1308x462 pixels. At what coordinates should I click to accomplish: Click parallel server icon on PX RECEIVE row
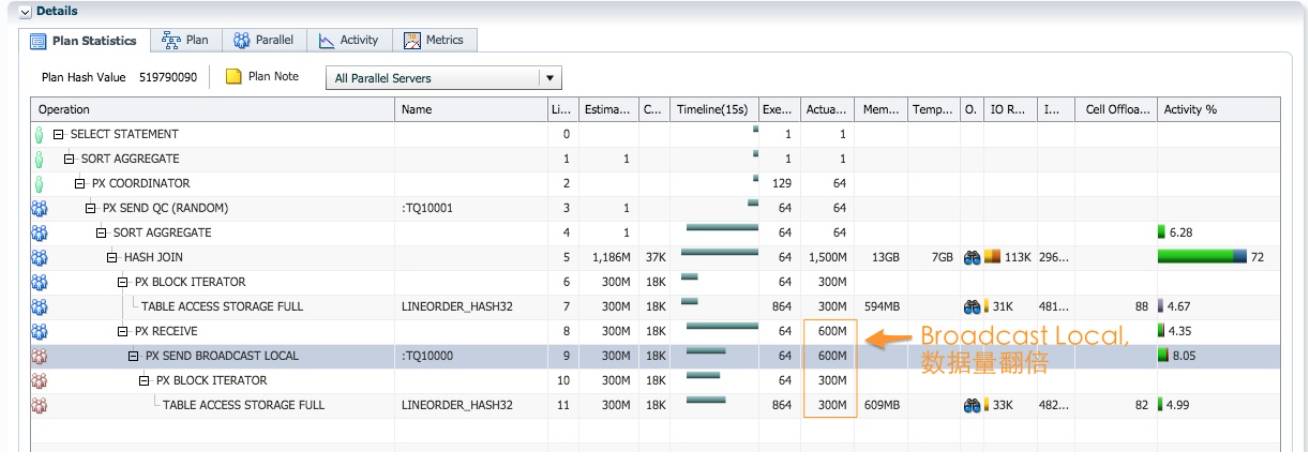tap(40, 332)
